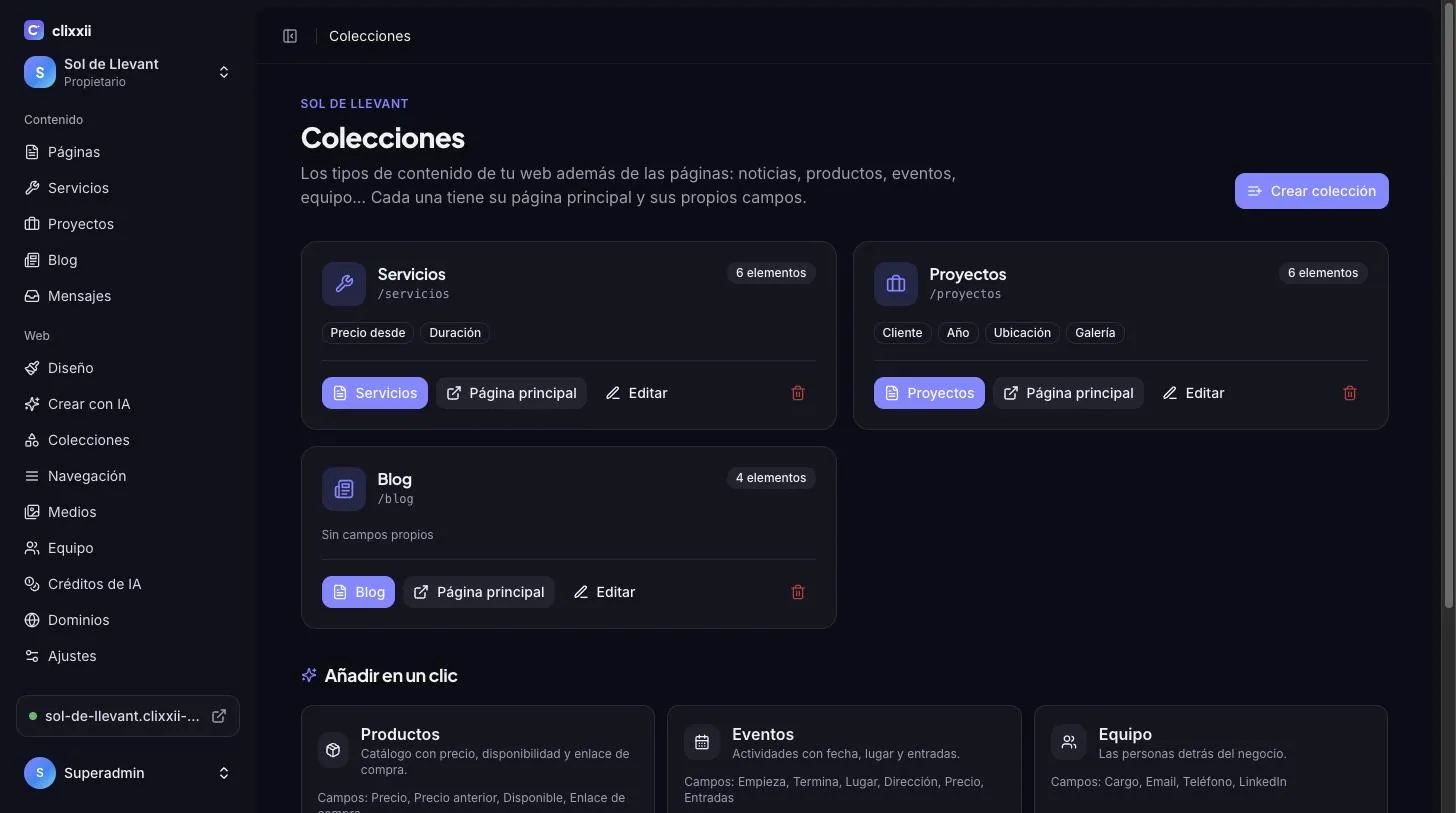Click the Sol de Llevant avatar icon

tap(40, 72)
